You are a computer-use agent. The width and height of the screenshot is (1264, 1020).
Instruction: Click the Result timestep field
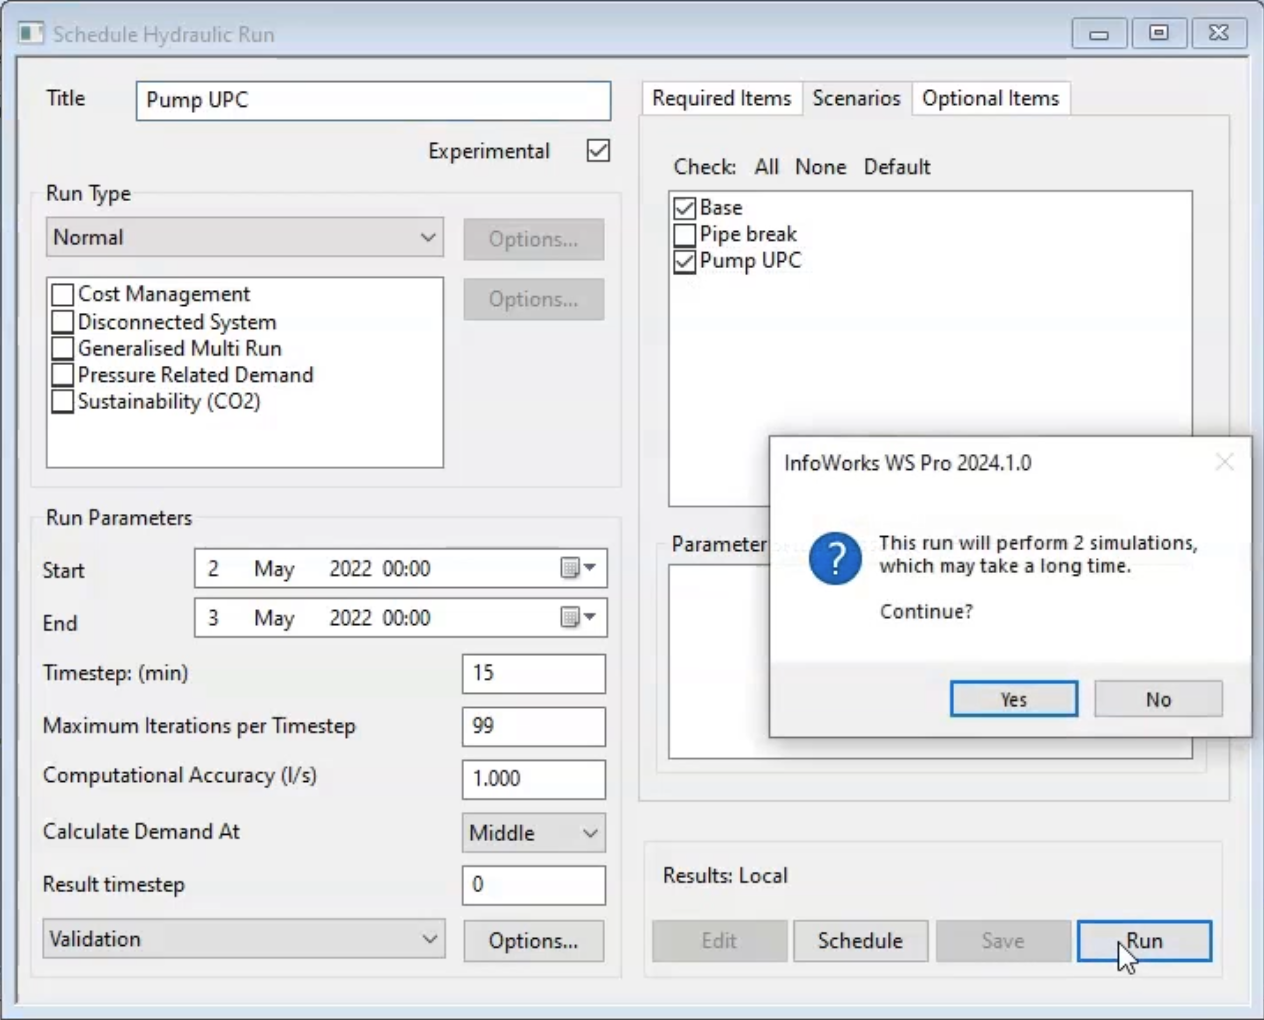(x=534, y=885)
